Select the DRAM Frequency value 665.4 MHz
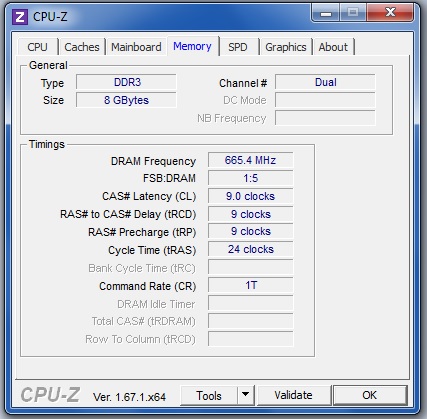Screen dimensions: 427x419 (x=251, y=160)
